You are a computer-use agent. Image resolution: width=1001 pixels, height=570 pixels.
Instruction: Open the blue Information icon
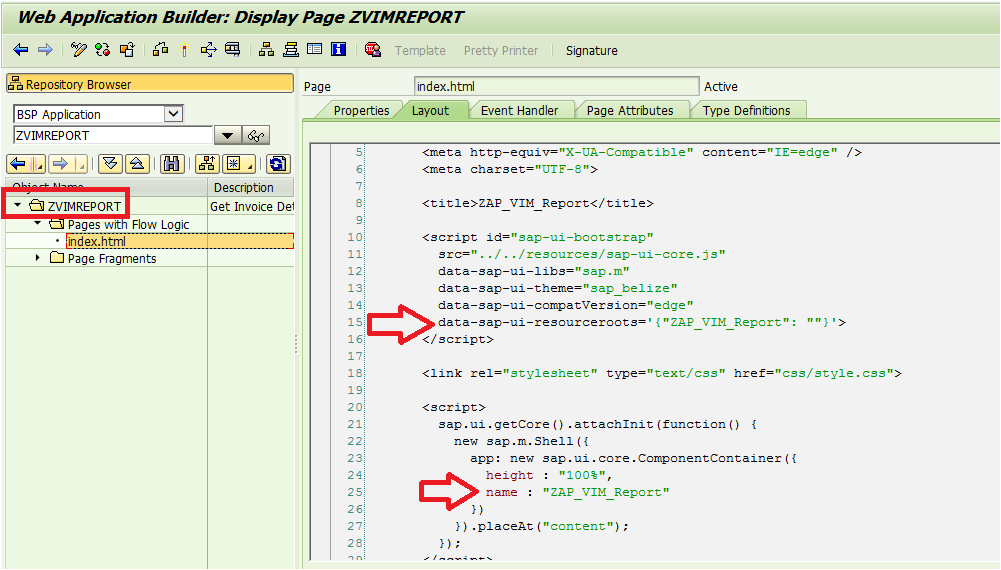coord(338,50)
